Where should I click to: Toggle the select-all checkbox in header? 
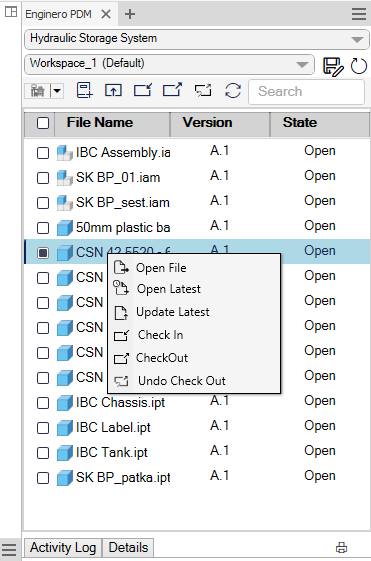[43, 123]
